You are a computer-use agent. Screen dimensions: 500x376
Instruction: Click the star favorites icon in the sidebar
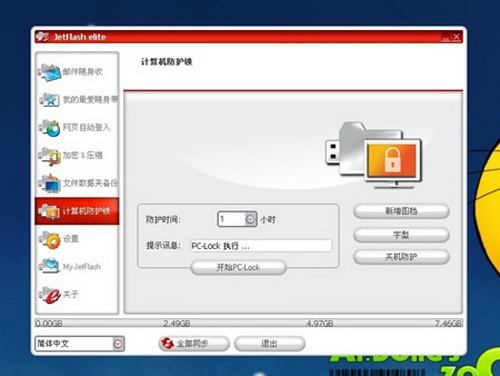pos(49,100)
